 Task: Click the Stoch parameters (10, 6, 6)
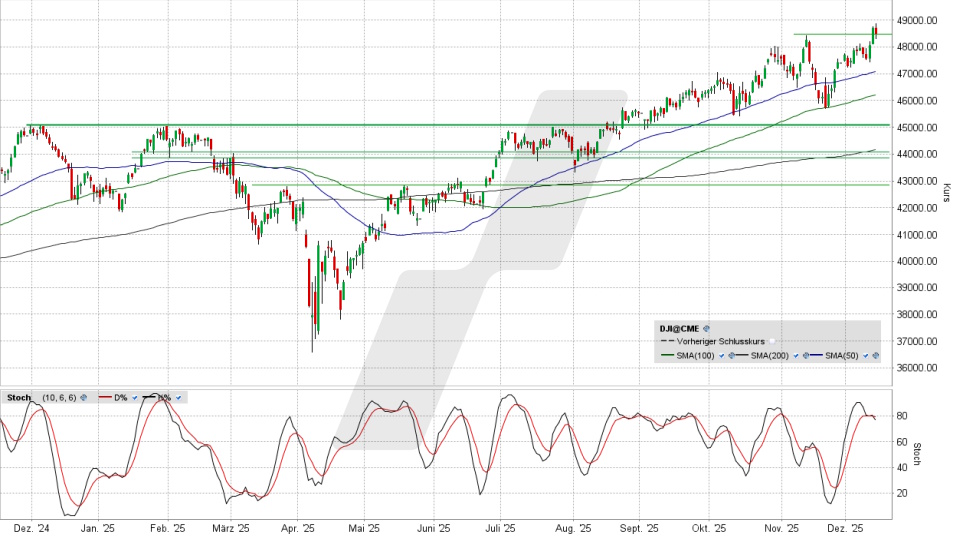(x=59, y=398)
